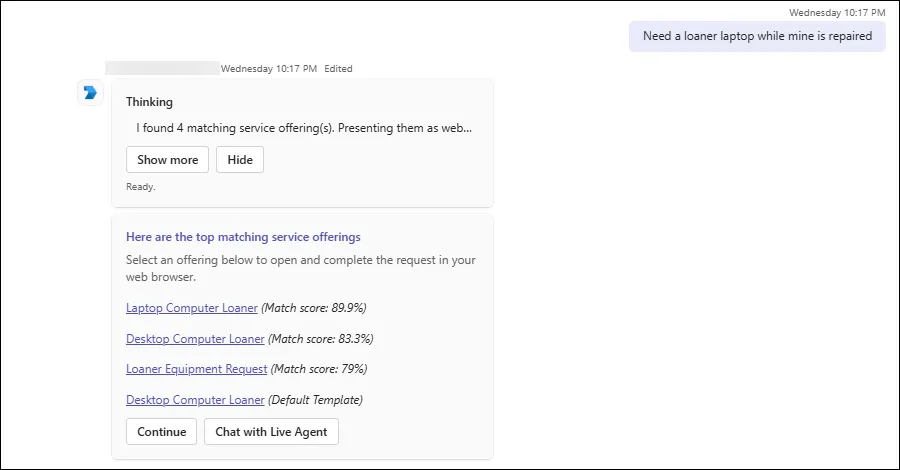Click the '(Match score: 79%)' text
The height and width of the screenshot is (470, 900).
[x=319, y=369]
